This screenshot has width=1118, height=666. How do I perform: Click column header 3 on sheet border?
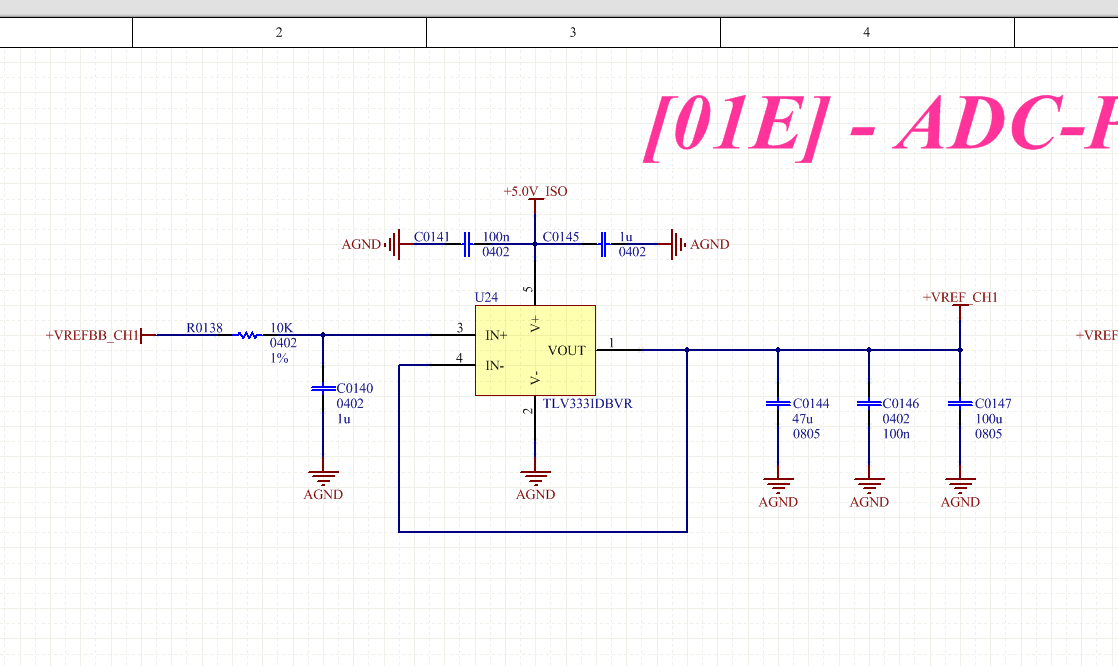573,32
